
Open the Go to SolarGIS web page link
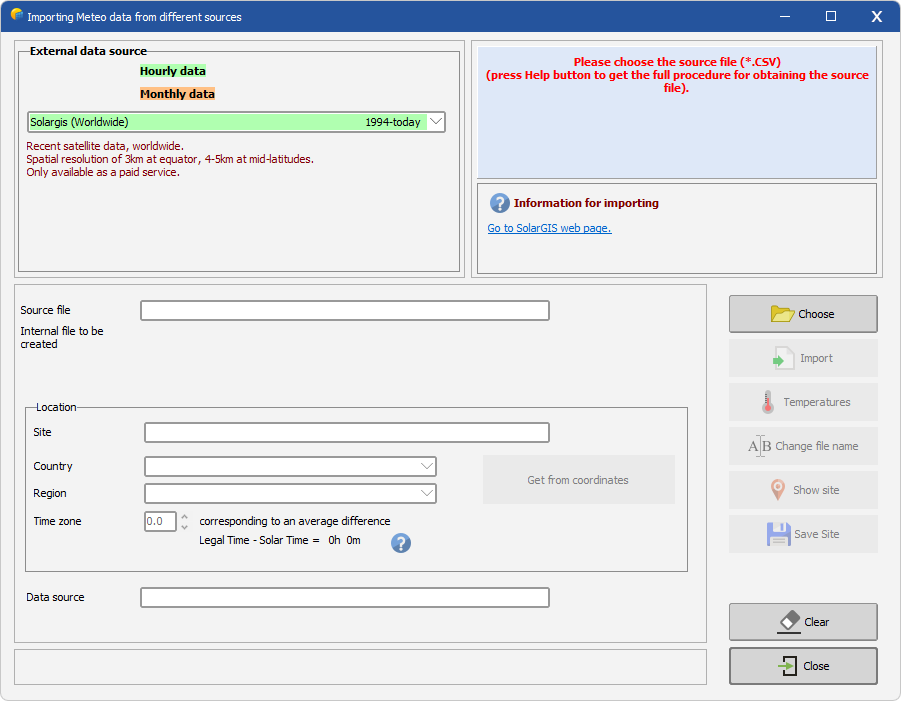(x=549, y=228)
